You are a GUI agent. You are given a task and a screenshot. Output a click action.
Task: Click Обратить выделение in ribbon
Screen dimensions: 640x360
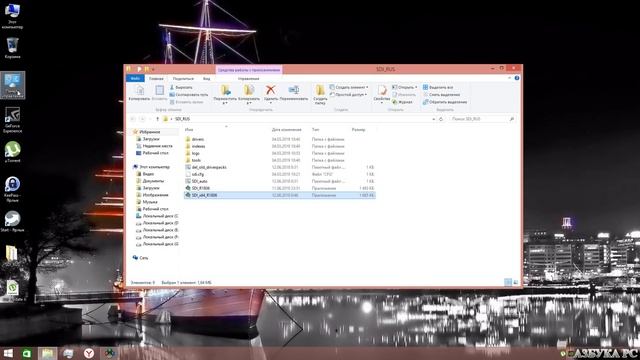point(445,102)
